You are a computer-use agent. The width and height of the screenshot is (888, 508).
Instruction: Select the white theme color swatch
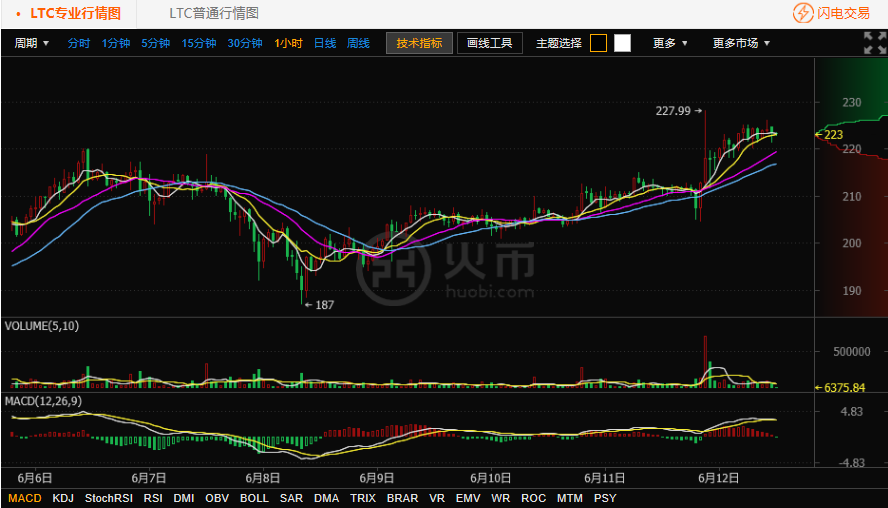pos(622,43)
